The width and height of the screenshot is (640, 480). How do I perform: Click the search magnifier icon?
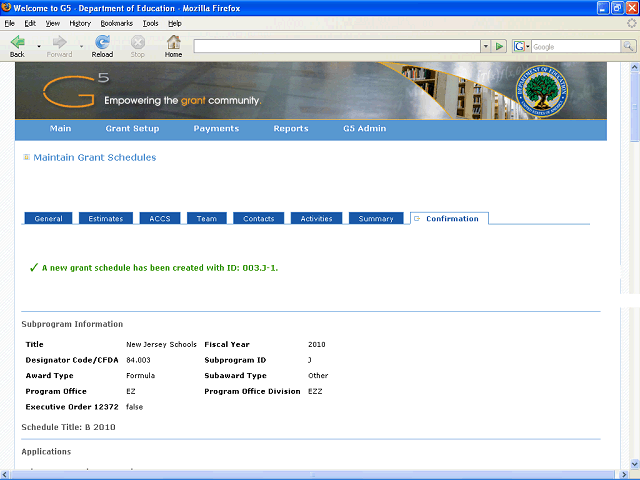pyautogui.click(x=628, y=47)
